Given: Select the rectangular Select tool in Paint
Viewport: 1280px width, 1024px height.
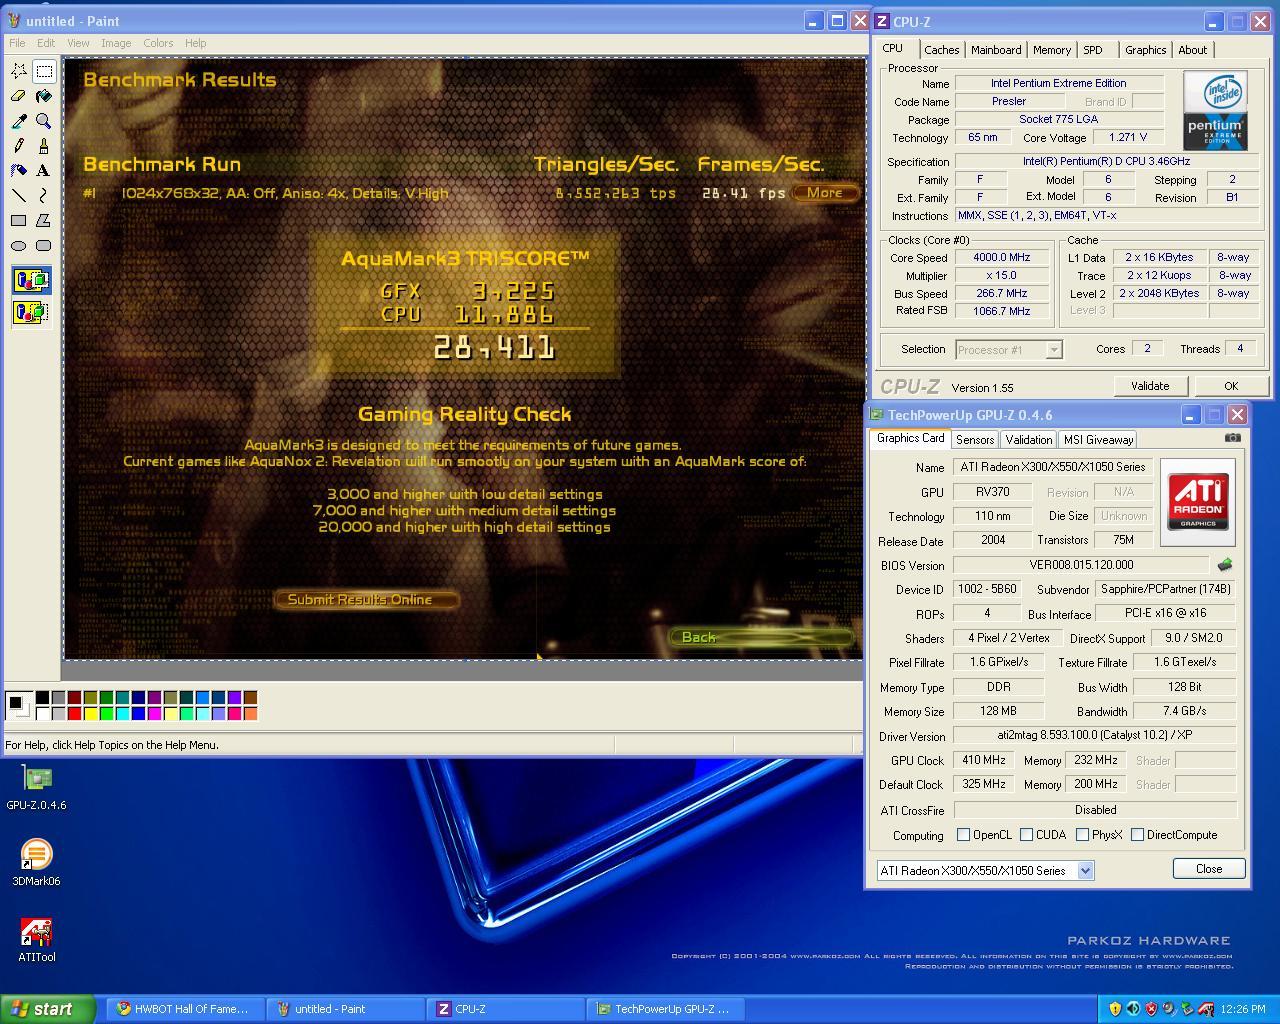Looking at the screenshot, I should tap(44, 71).
